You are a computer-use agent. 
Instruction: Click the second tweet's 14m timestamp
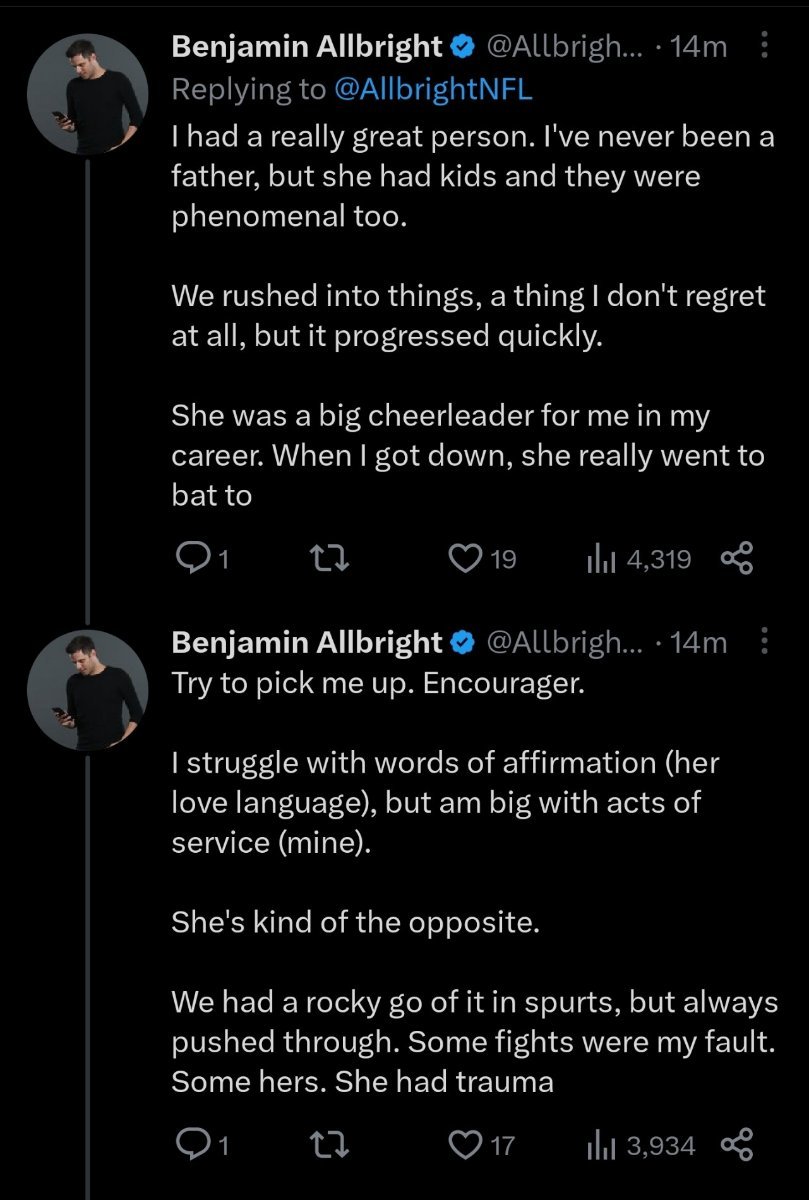coord(700,641)
